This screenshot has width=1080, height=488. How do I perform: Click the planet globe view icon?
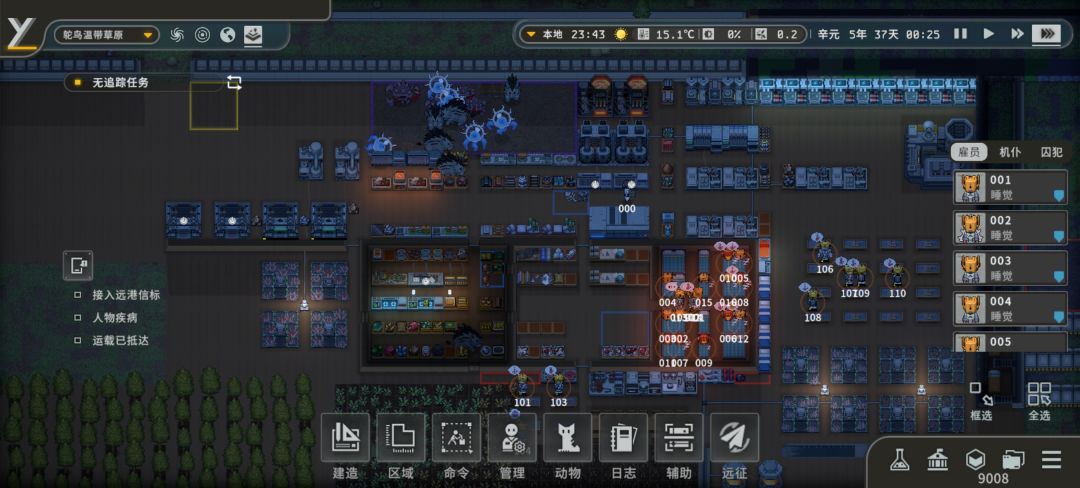pos(227,35)
